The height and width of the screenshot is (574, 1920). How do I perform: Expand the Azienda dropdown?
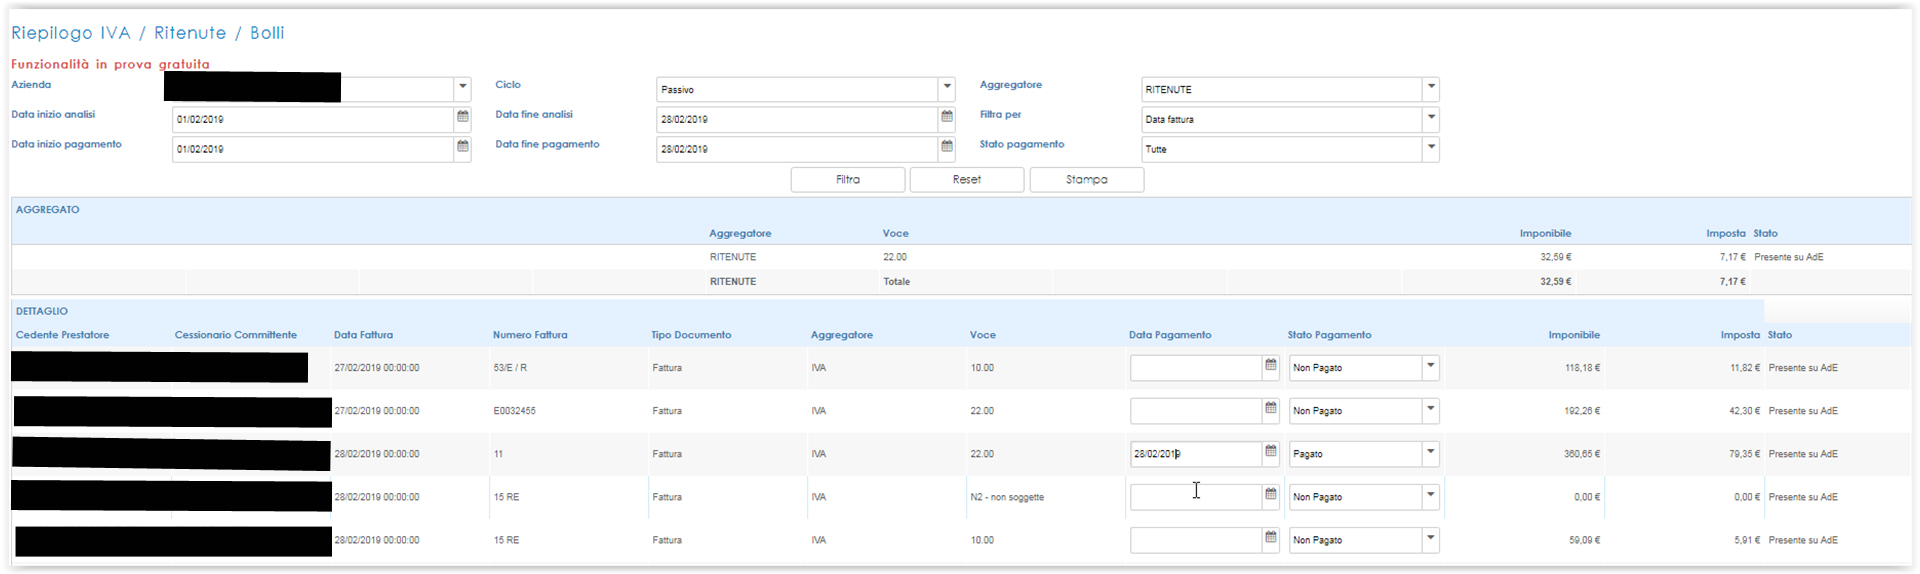462,87
